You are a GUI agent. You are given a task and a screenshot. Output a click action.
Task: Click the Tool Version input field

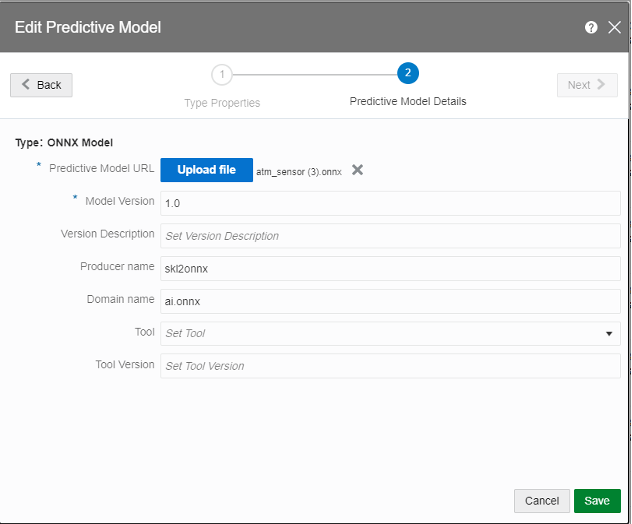pos(390,366)
